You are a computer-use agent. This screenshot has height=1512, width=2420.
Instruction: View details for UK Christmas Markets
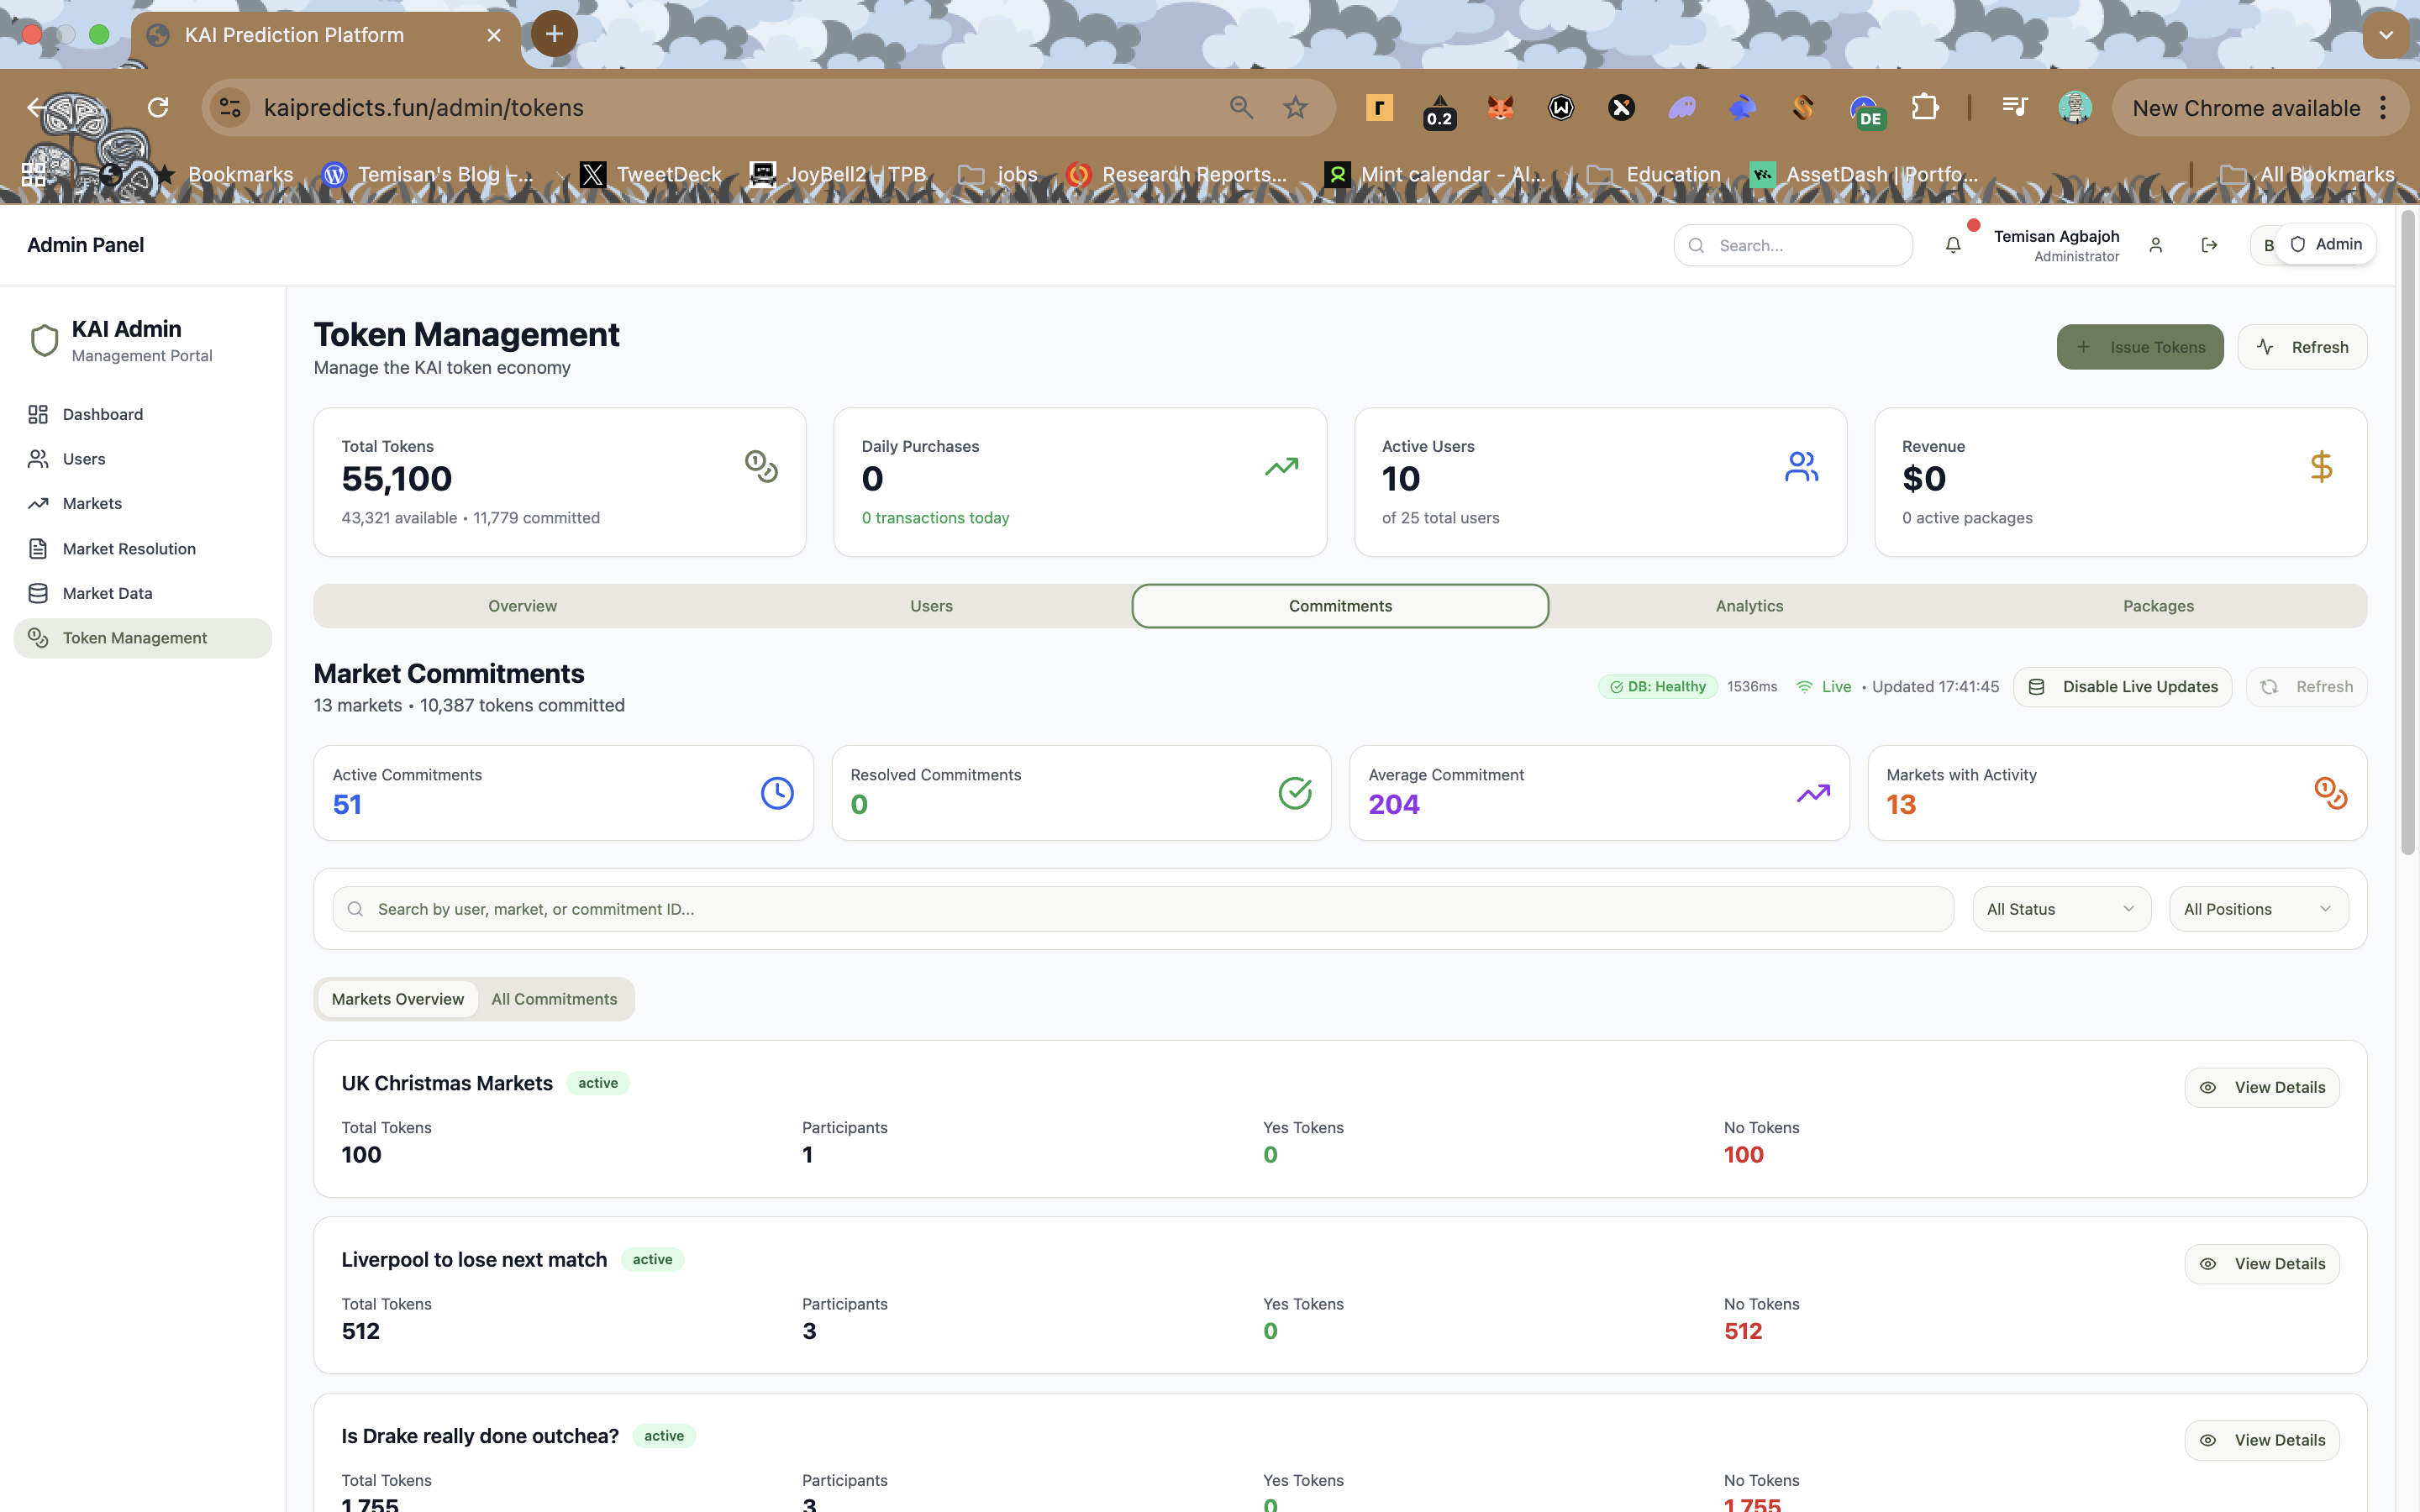point(2261,1087)
